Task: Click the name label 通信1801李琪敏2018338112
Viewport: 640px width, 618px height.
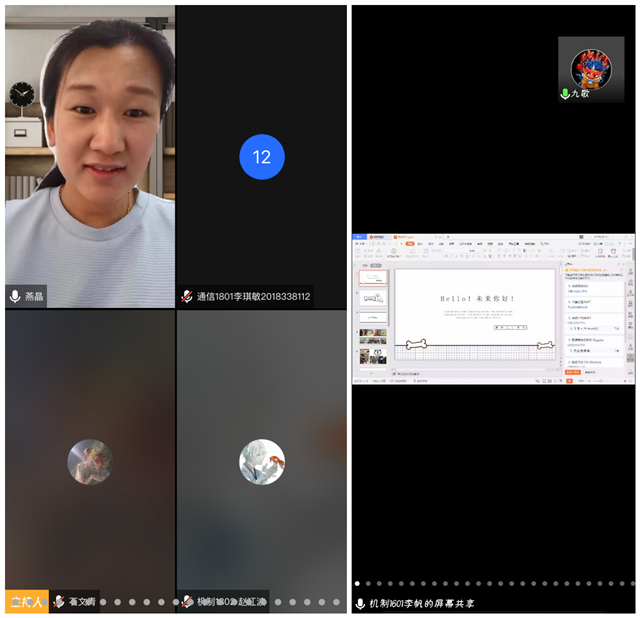Action: (x=253, y=297)
